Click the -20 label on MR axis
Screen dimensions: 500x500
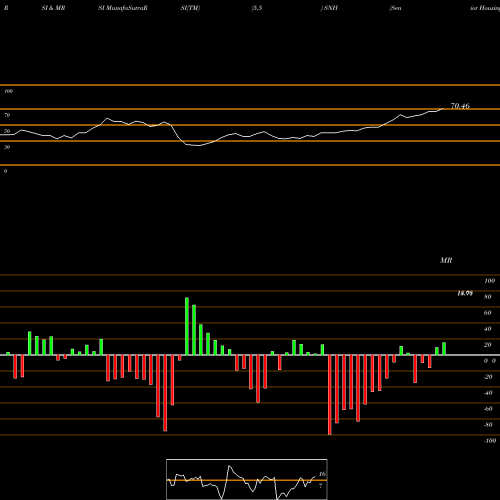coord(488,377)
